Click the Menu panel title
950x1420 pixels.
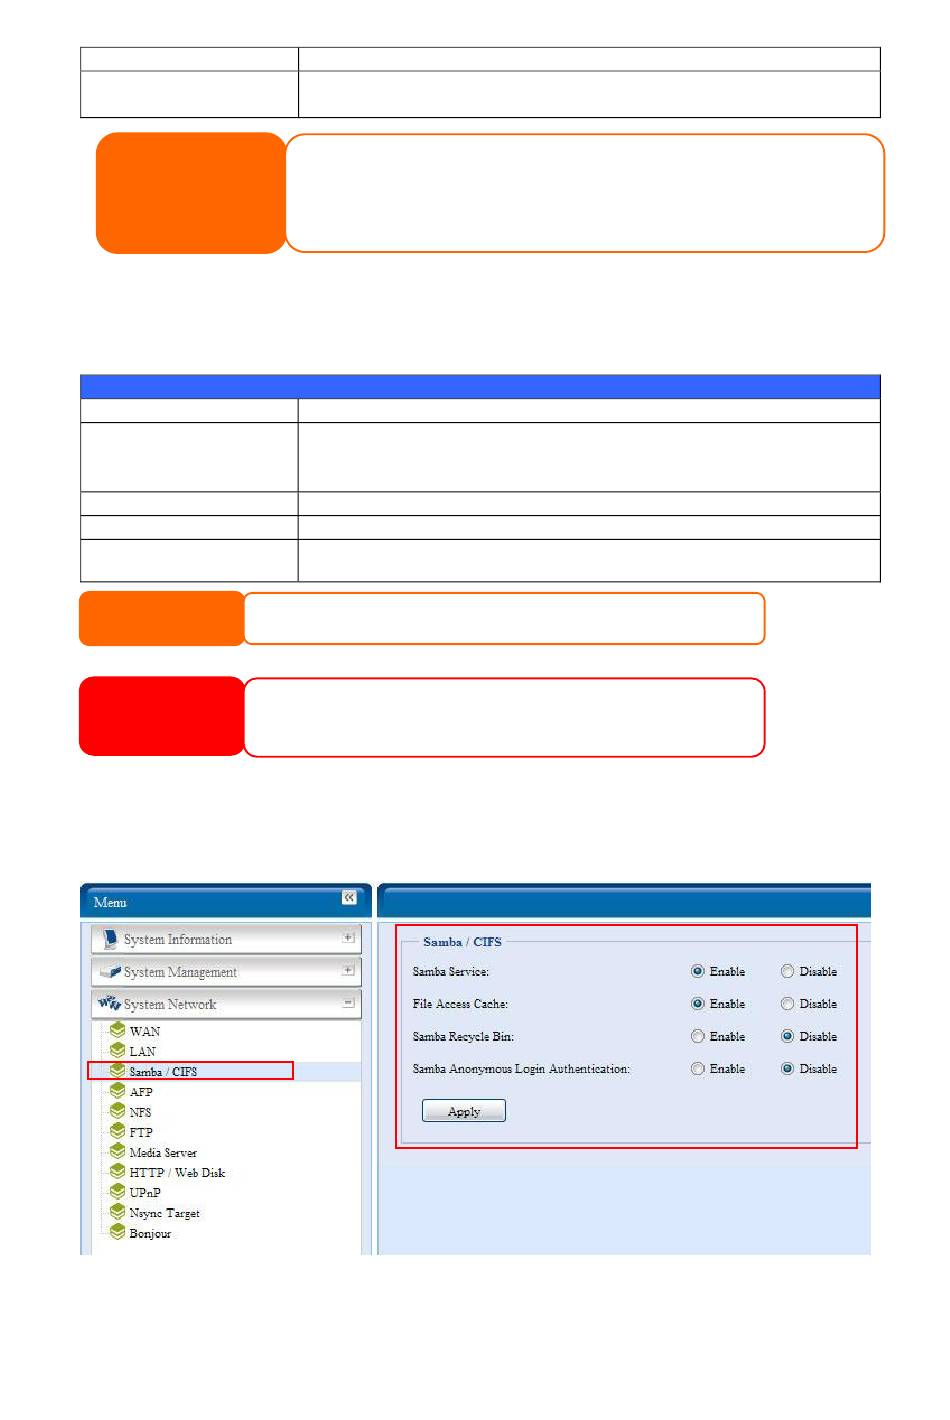[110, 902]
